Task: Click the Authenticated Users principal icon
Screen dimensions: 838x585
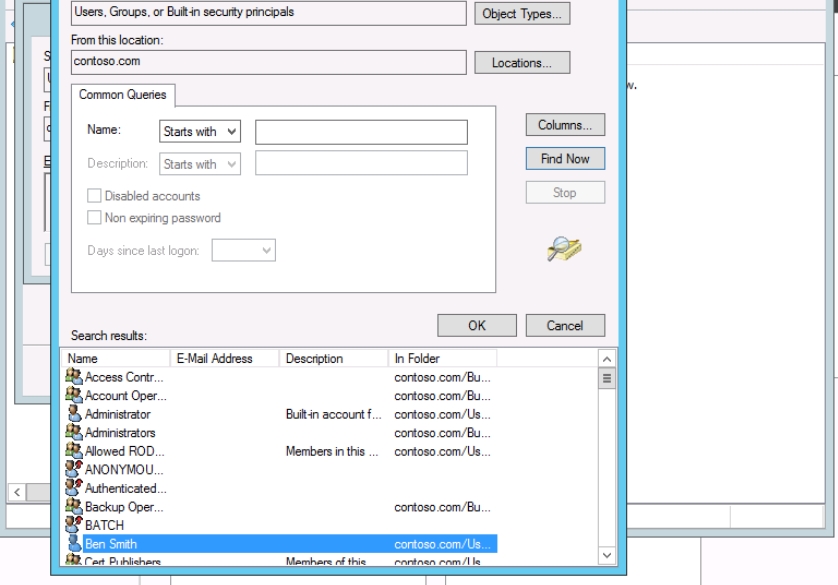Action: point(74,488)
